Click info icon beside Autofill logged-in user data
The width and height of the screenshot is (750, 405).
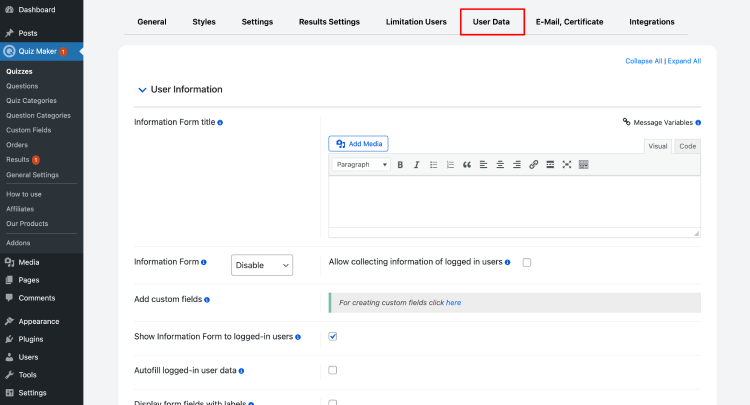(x=242, y=371)
